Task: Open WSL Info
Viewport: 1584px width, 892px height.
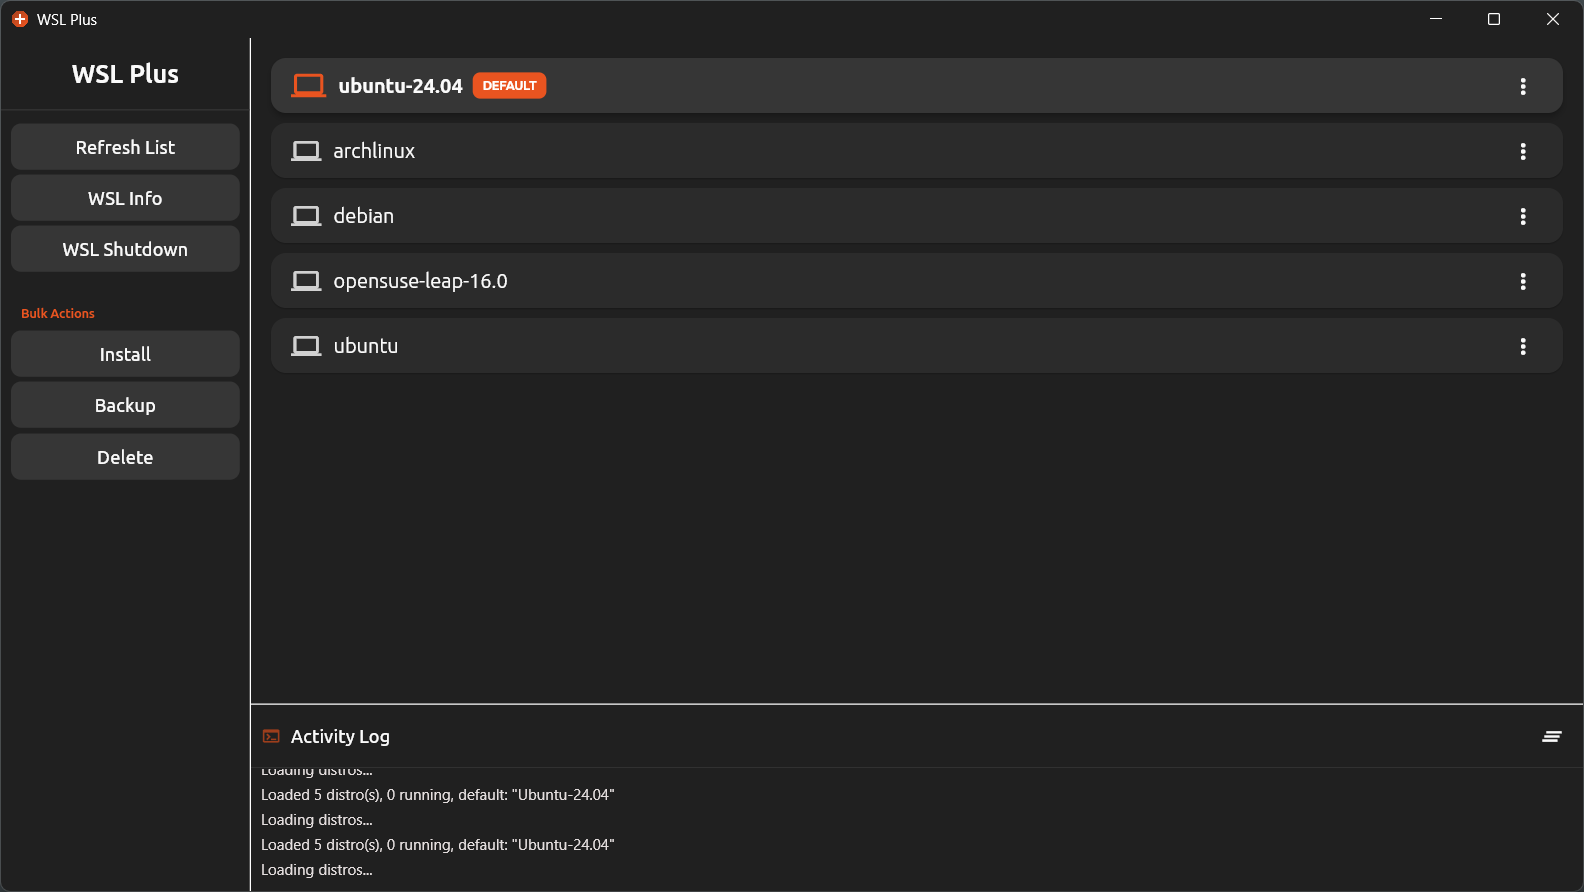Action: (125, 198)
